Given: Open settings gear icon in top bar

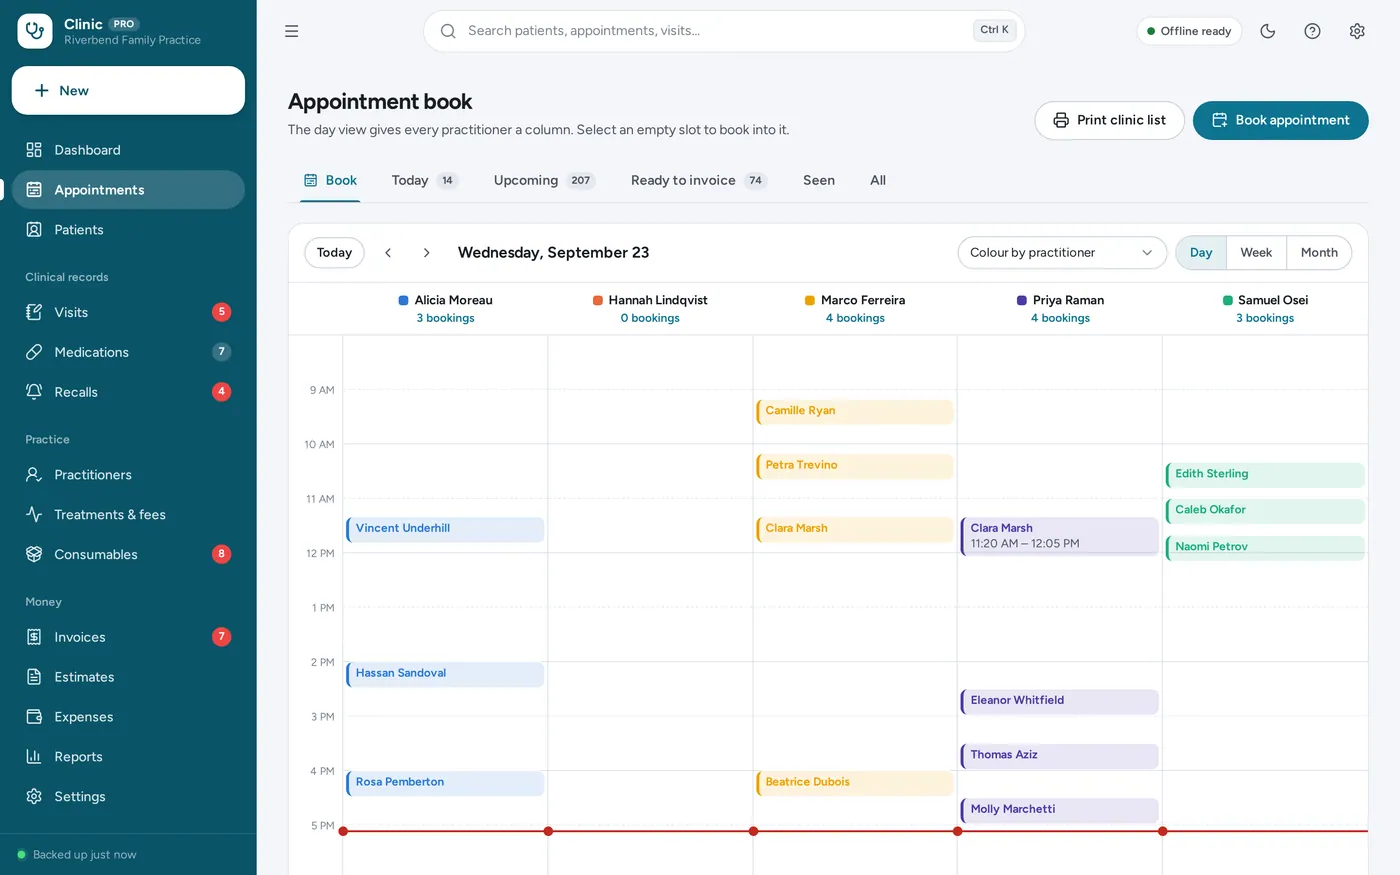Looking at the screenshot, I should pyautogui.click(x=1357, y=31).
